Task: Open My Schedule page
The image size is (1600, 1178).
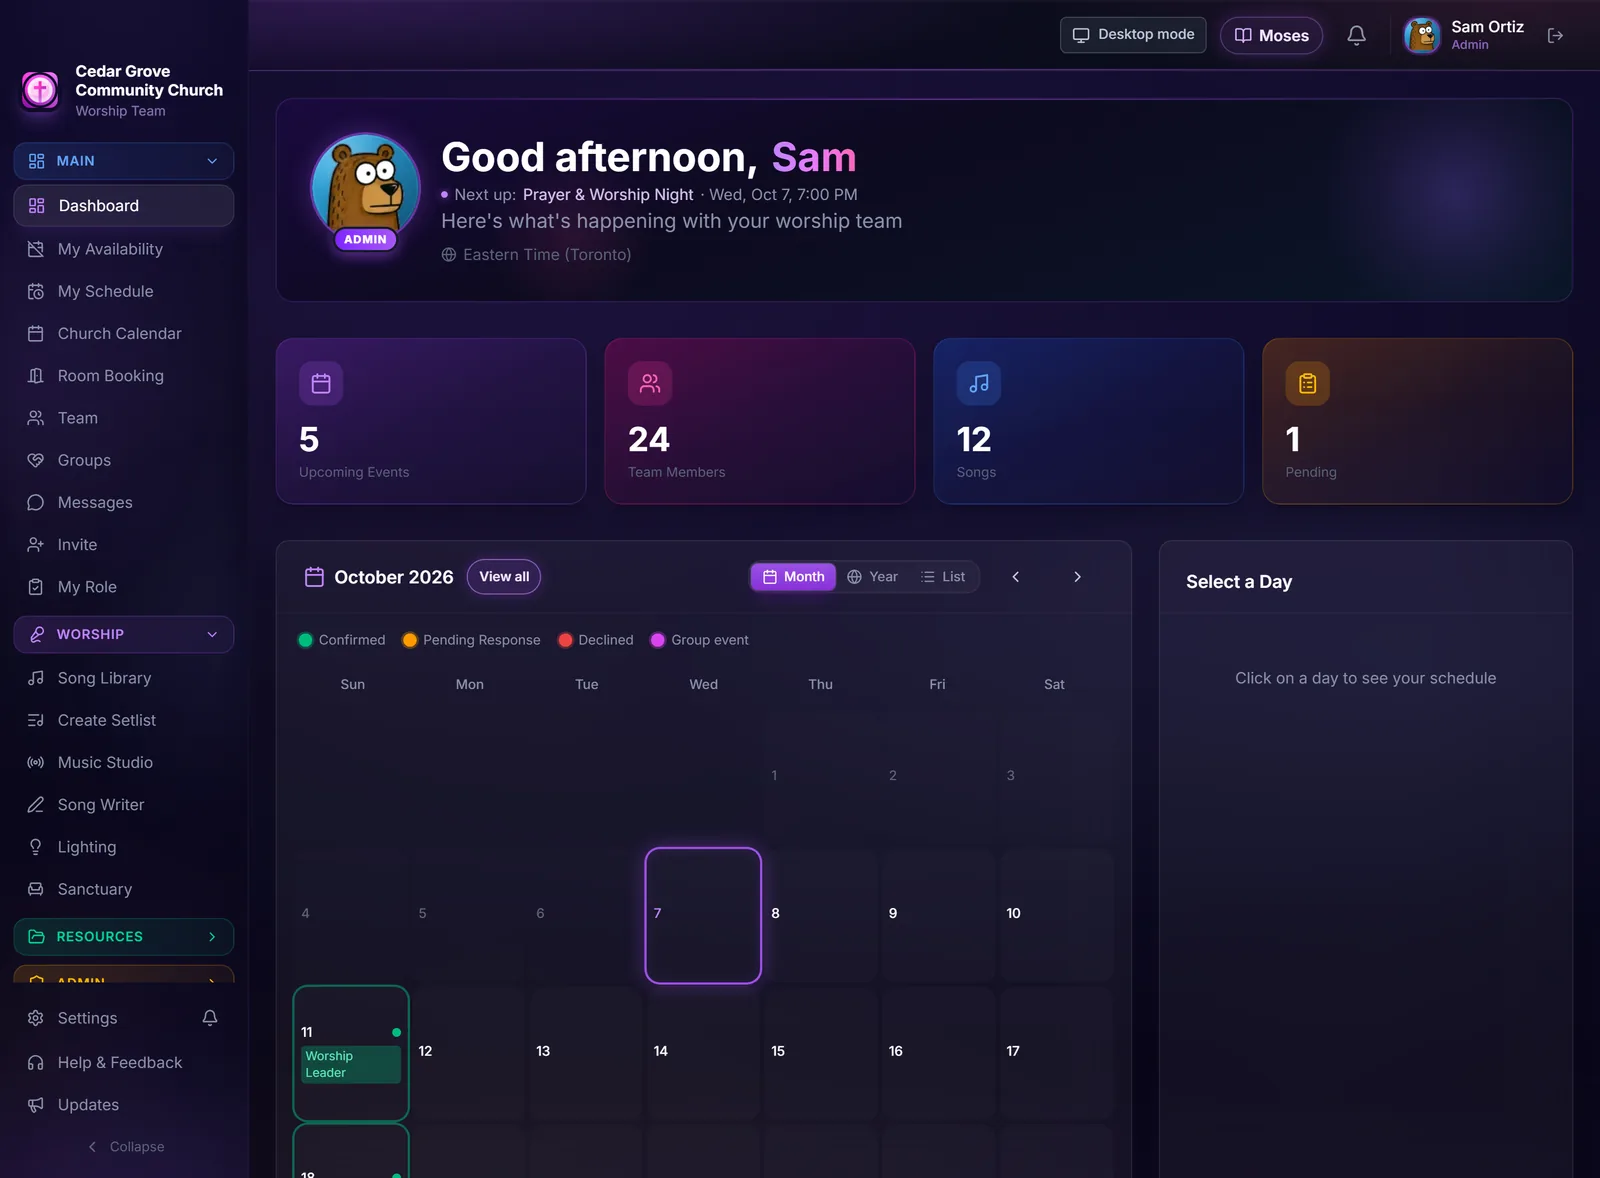Action: point(124,292)
